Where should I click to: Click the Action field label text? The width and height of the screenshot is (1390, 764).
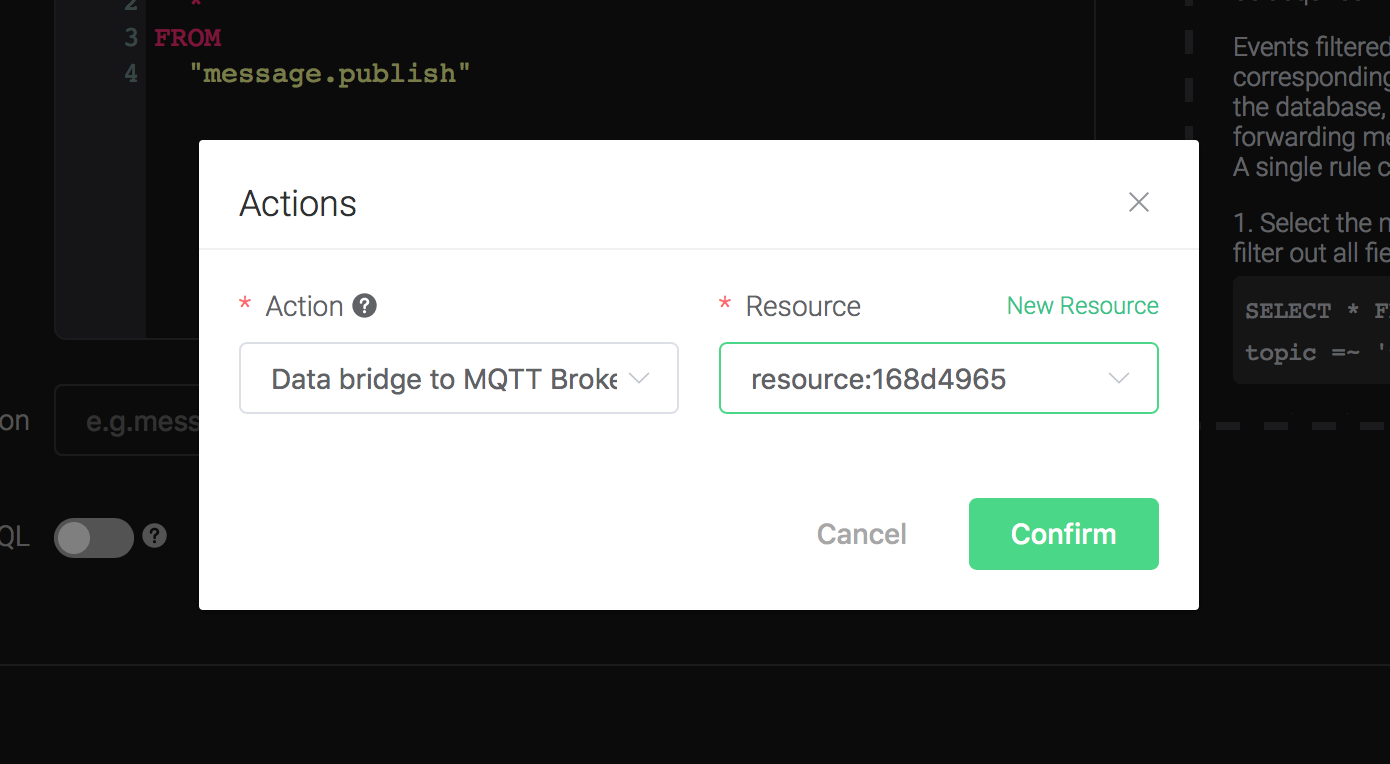[304, 306]
